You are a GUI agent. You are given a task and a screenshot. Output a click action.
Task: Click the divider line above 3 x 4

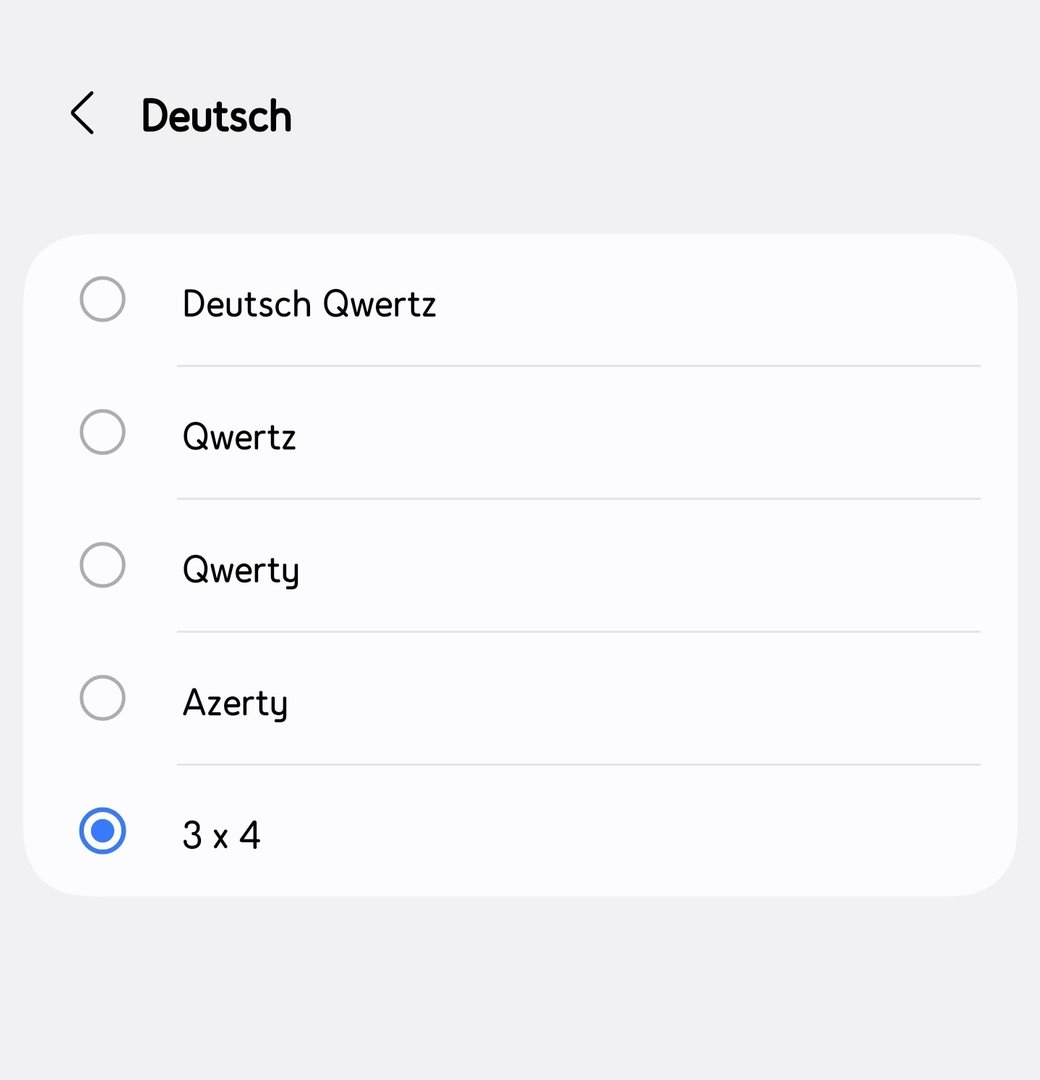tap(578, 765)
